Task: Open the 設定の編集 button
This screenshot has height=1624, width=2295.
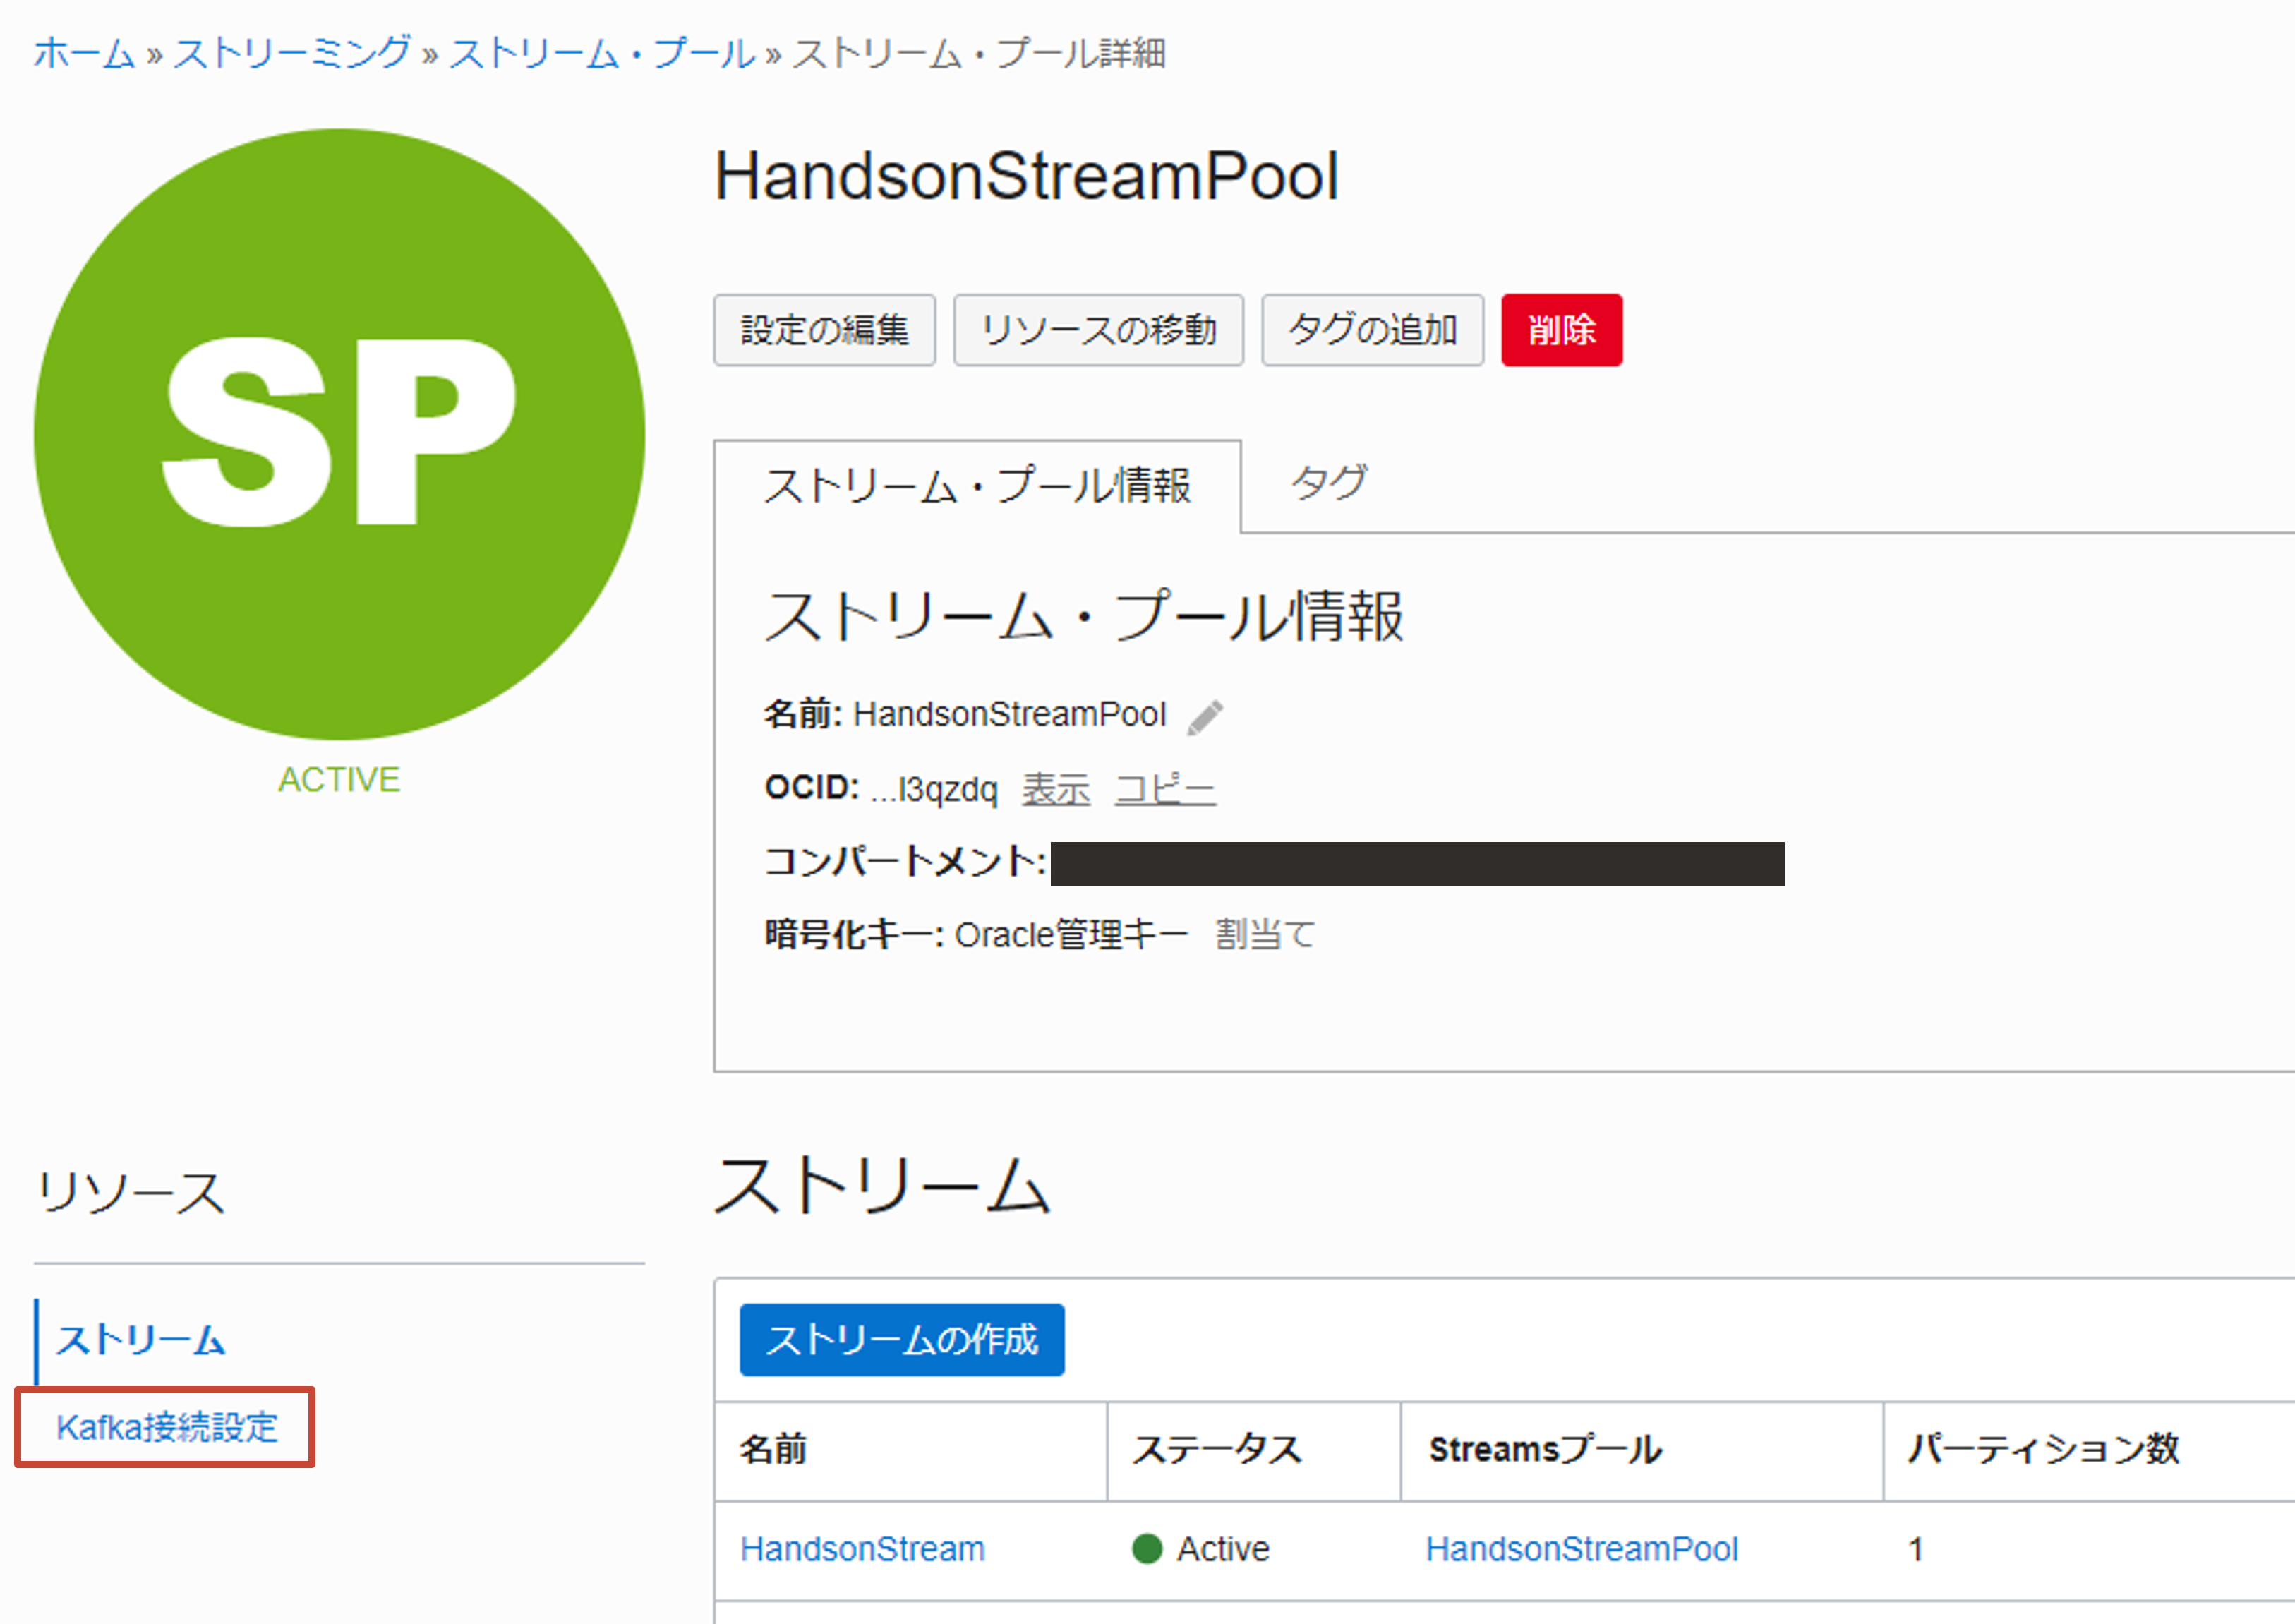Action: pyautogui.click(x=824, y=330)
